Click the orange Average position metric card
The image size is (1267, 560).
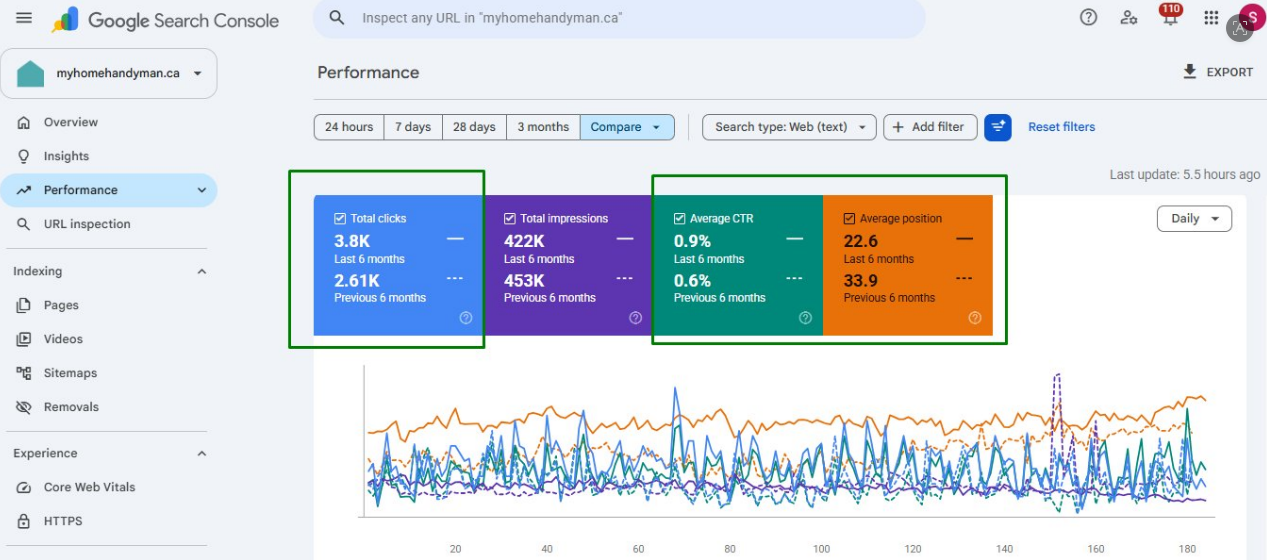point(908,265)
